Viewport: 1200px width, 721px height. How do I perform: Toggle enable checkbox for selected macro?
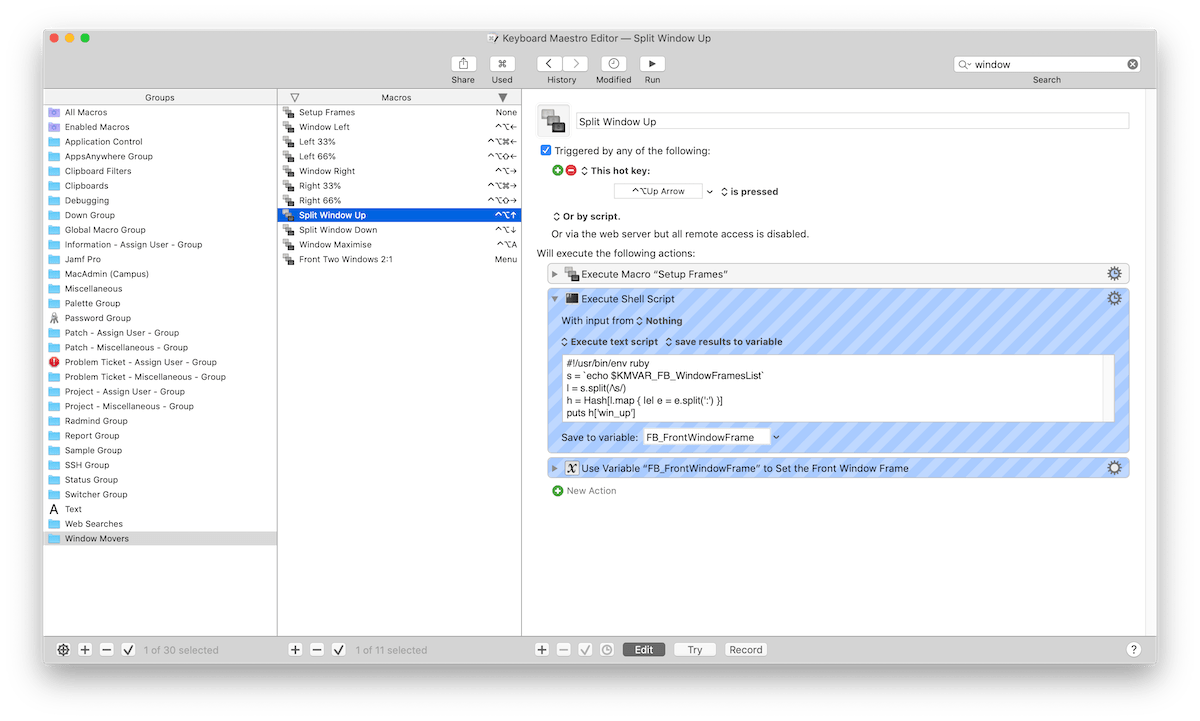coord(339,650)
